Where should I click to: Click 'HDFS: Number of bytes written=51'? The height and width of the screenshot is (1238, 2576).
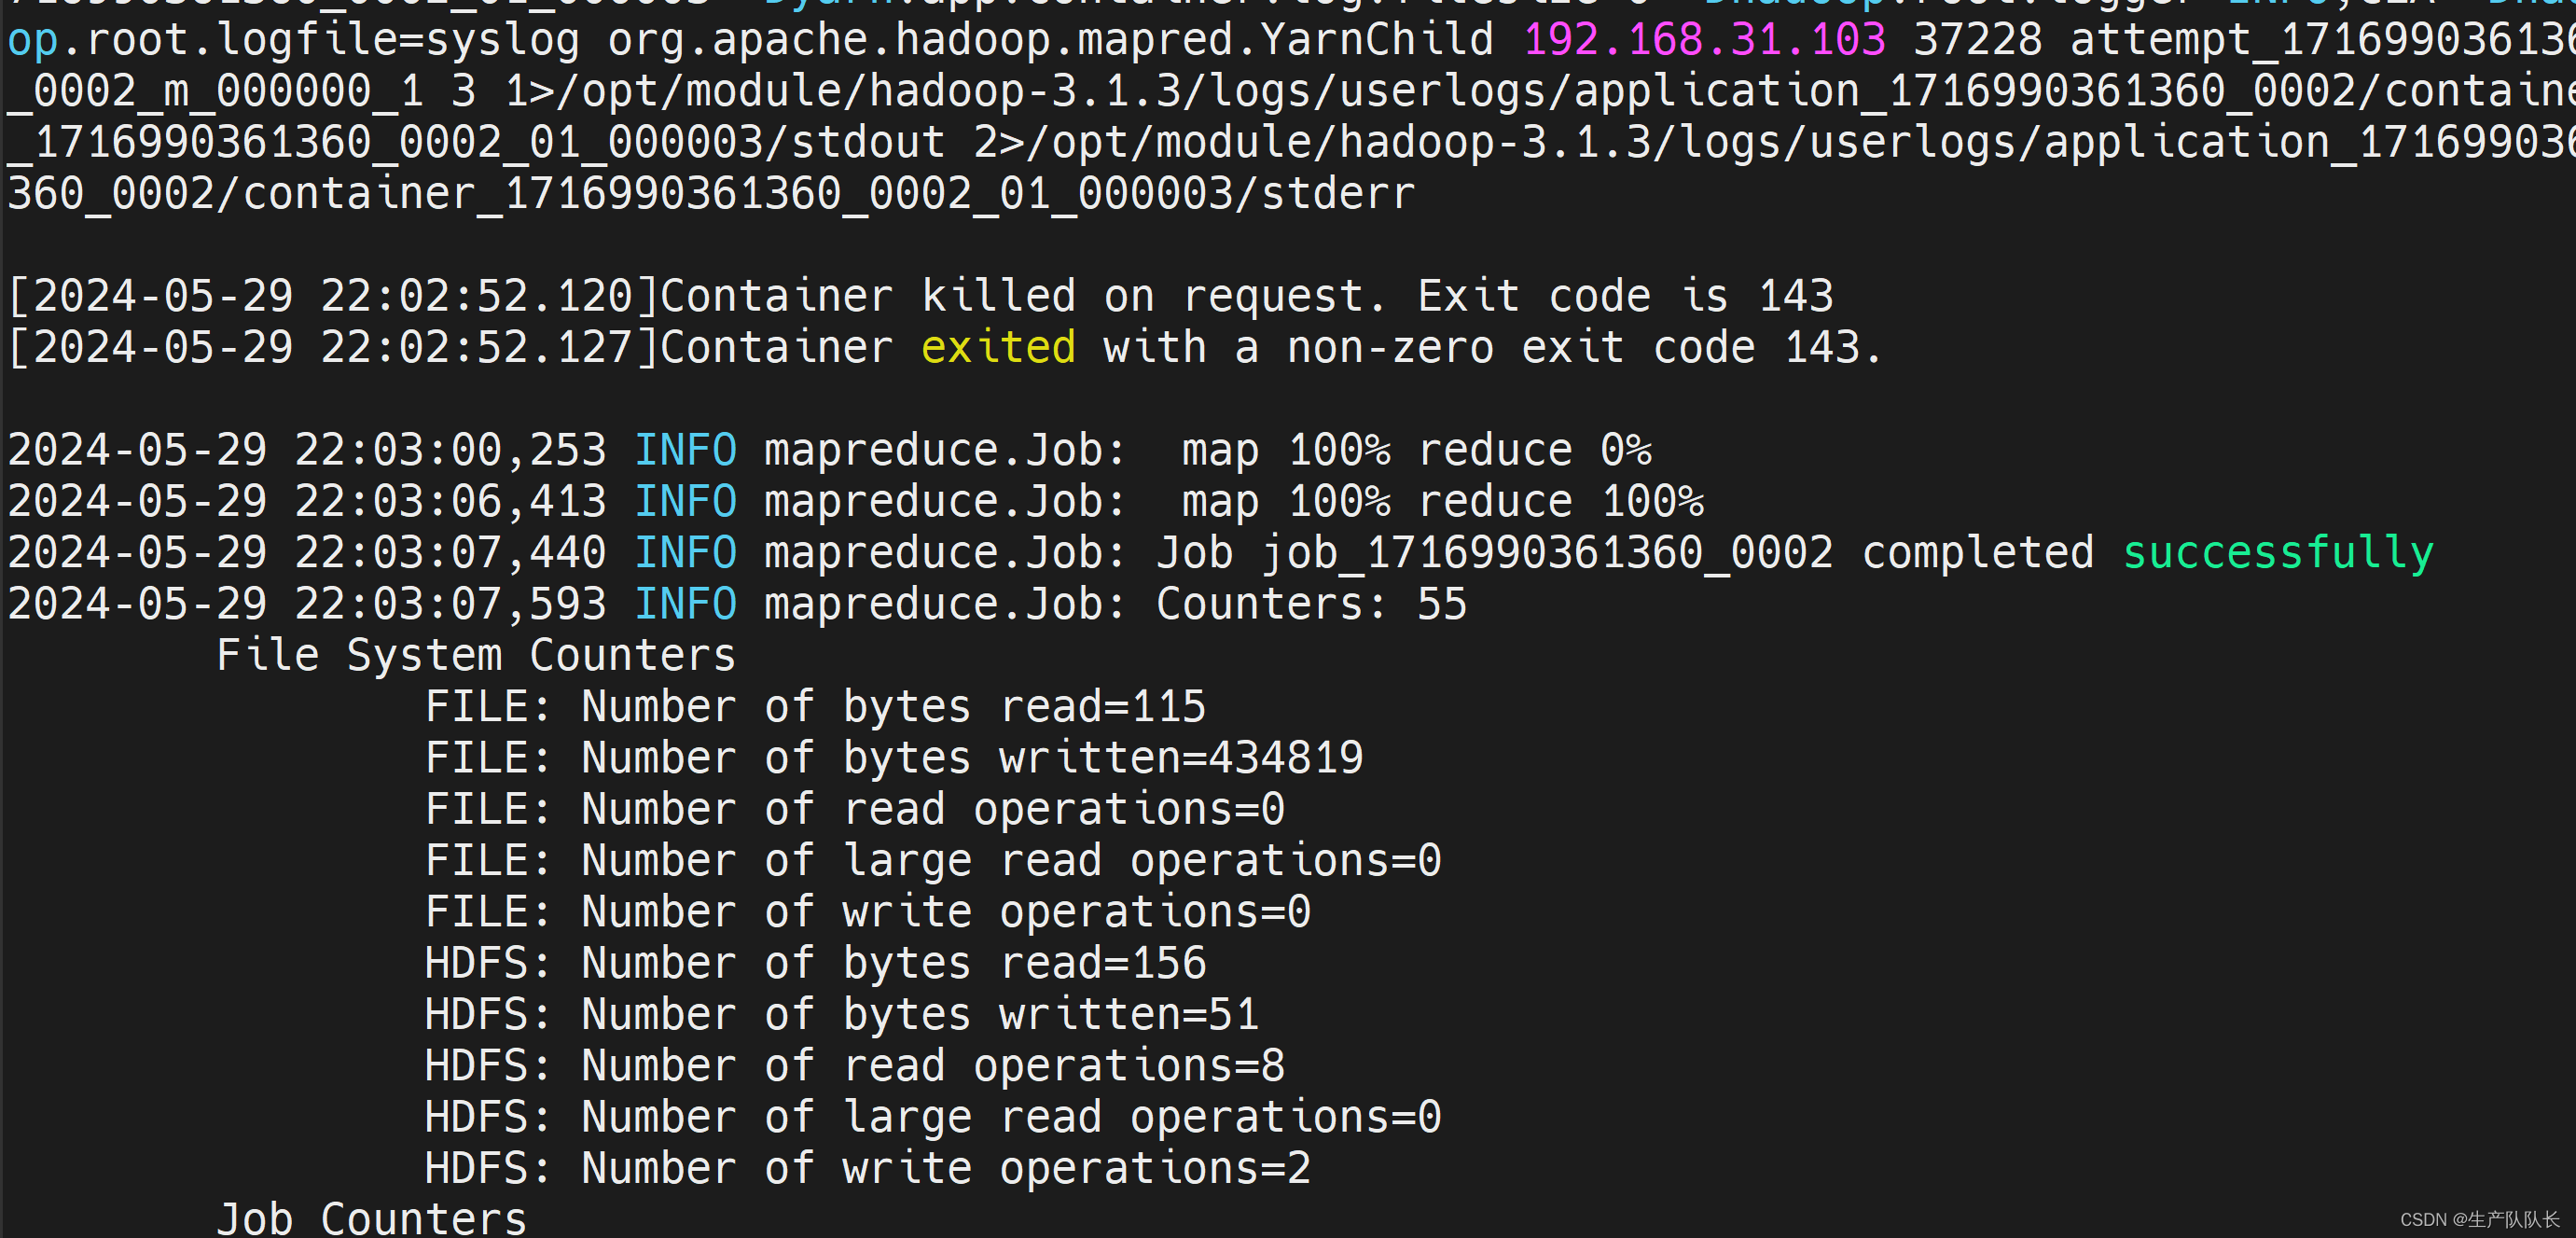(842, 1015)
